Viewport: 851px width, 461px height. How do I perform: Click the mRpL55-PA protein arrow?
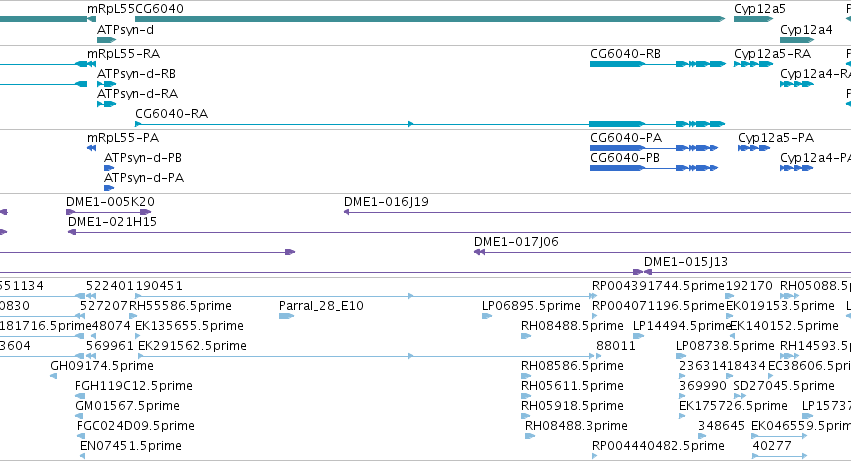click(92, 148)
